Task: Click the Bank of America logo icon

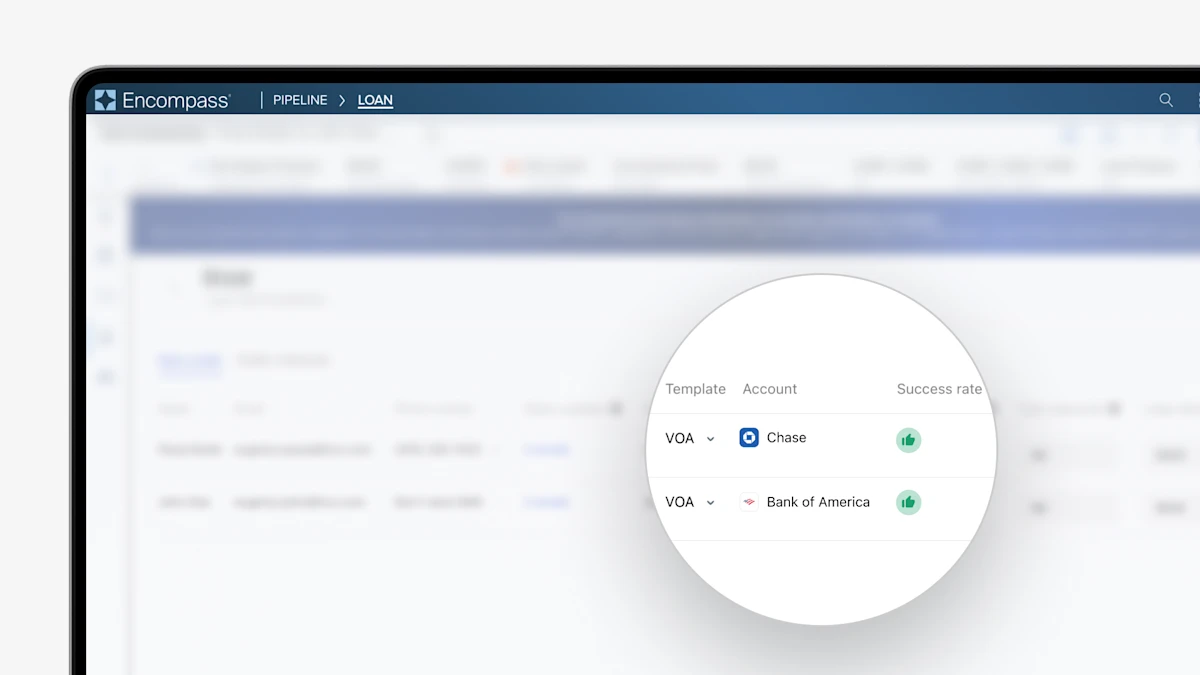Action: coord(749,502)
